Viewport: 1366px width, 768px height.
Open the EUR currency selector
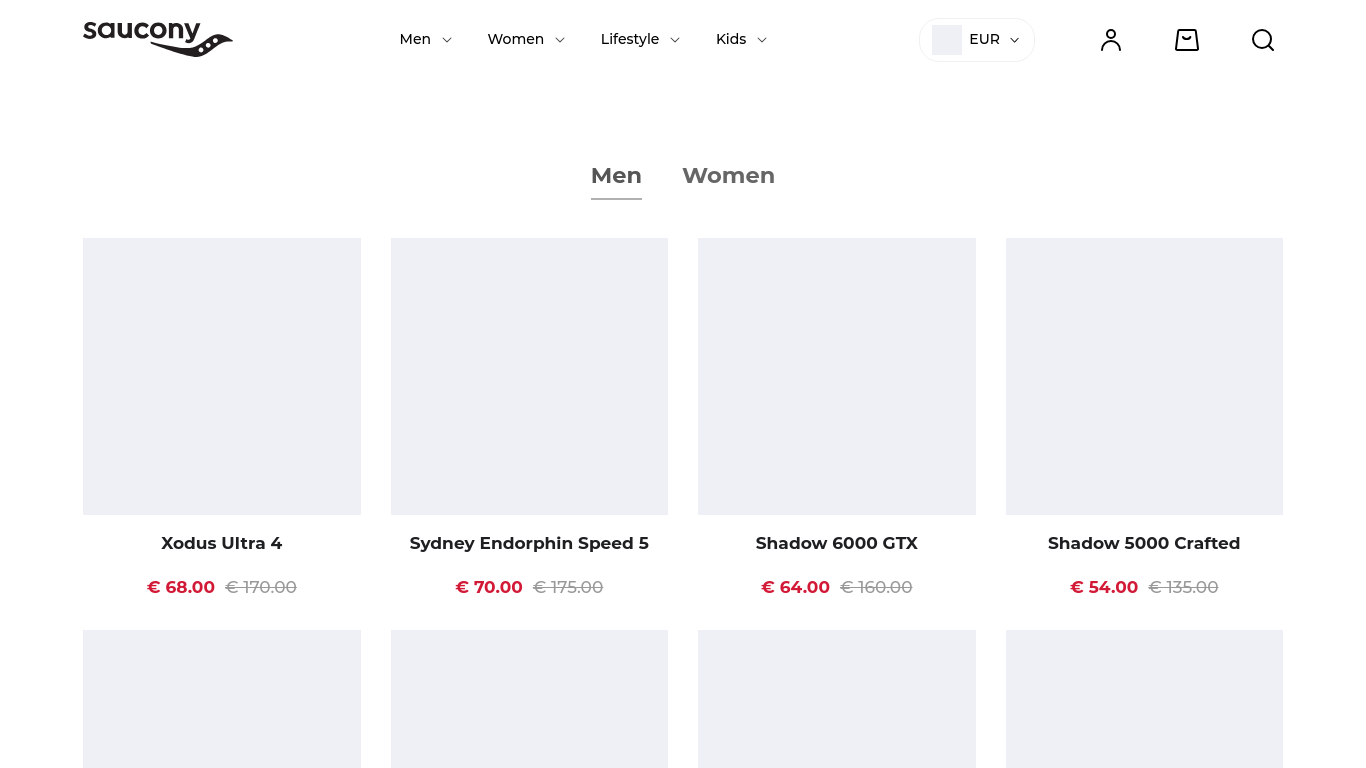point(977,40)
